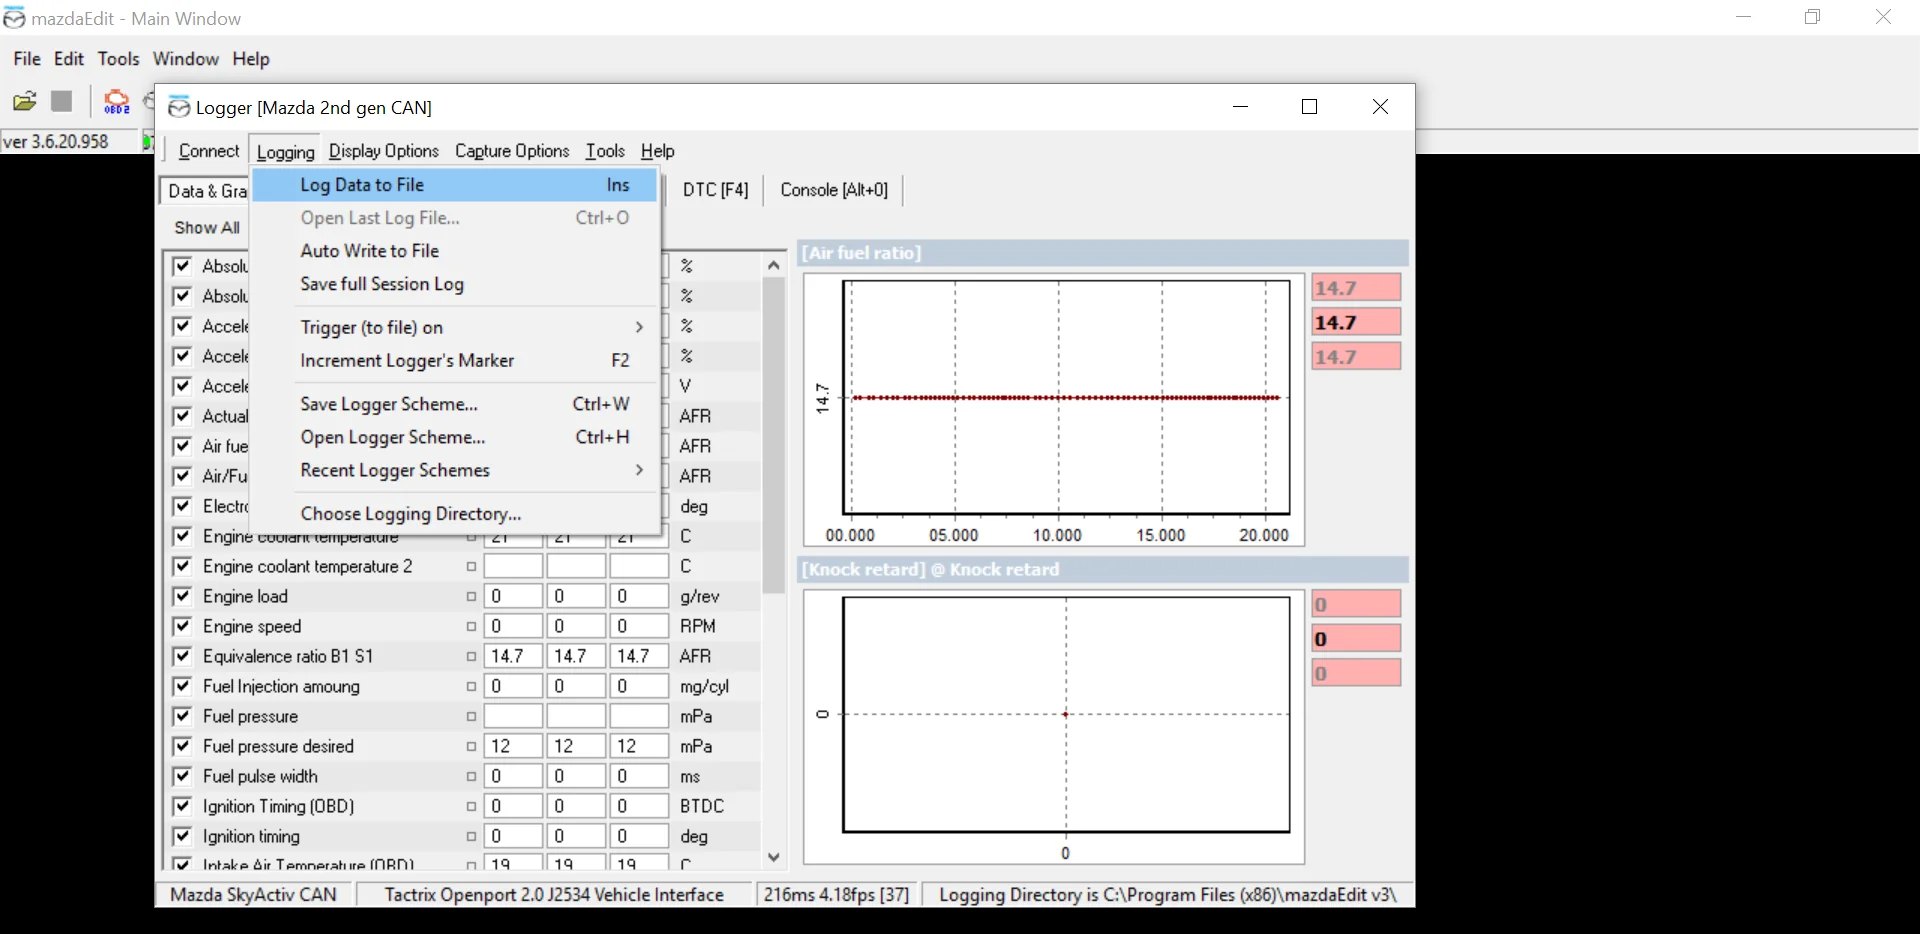Switch to the DTC [F4] tab
The width and height of the screenshot is (1920, 934).
pos(715,190)
